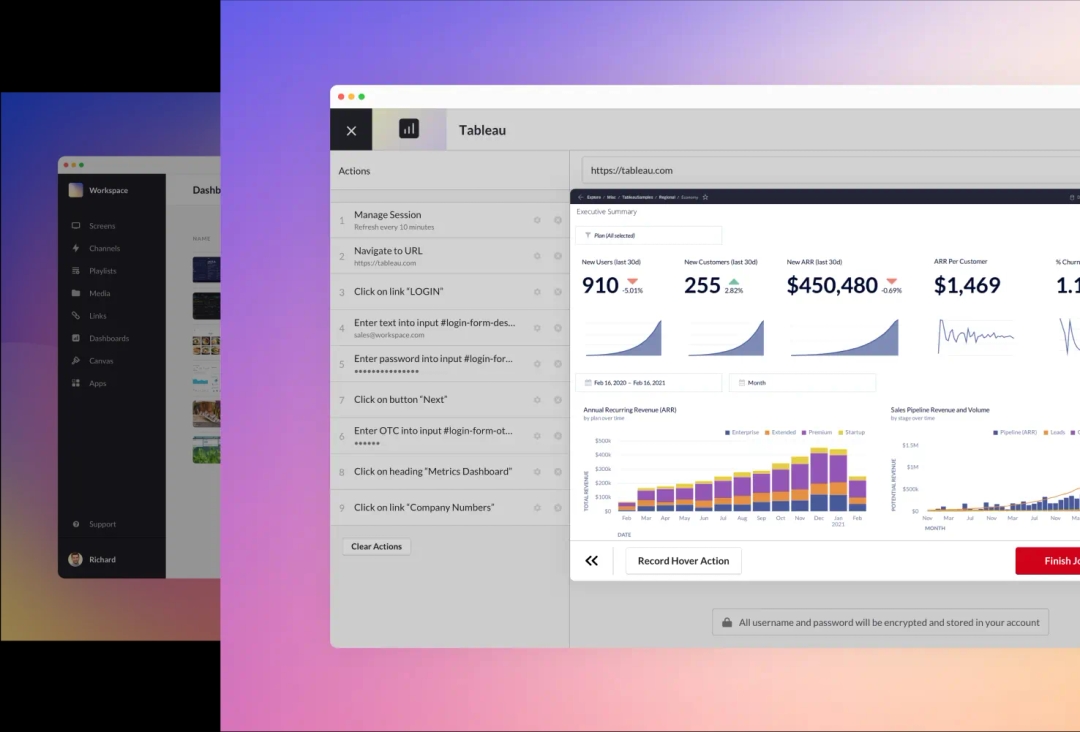Click the Tableau bar chart app icon

pyautogui.click(x=409, y=129)
